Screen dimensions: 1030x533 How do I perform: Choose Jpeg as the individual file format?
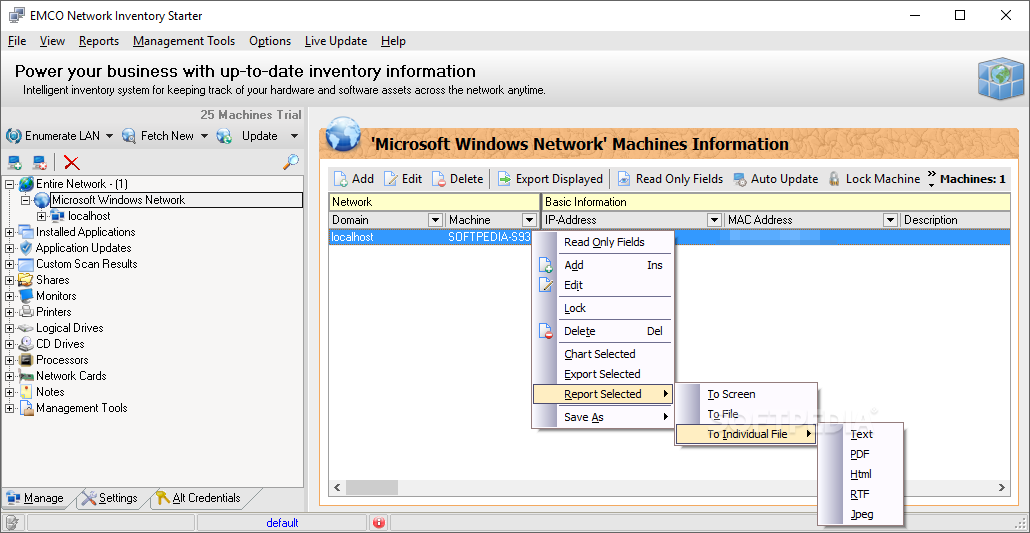coord(861,515)
